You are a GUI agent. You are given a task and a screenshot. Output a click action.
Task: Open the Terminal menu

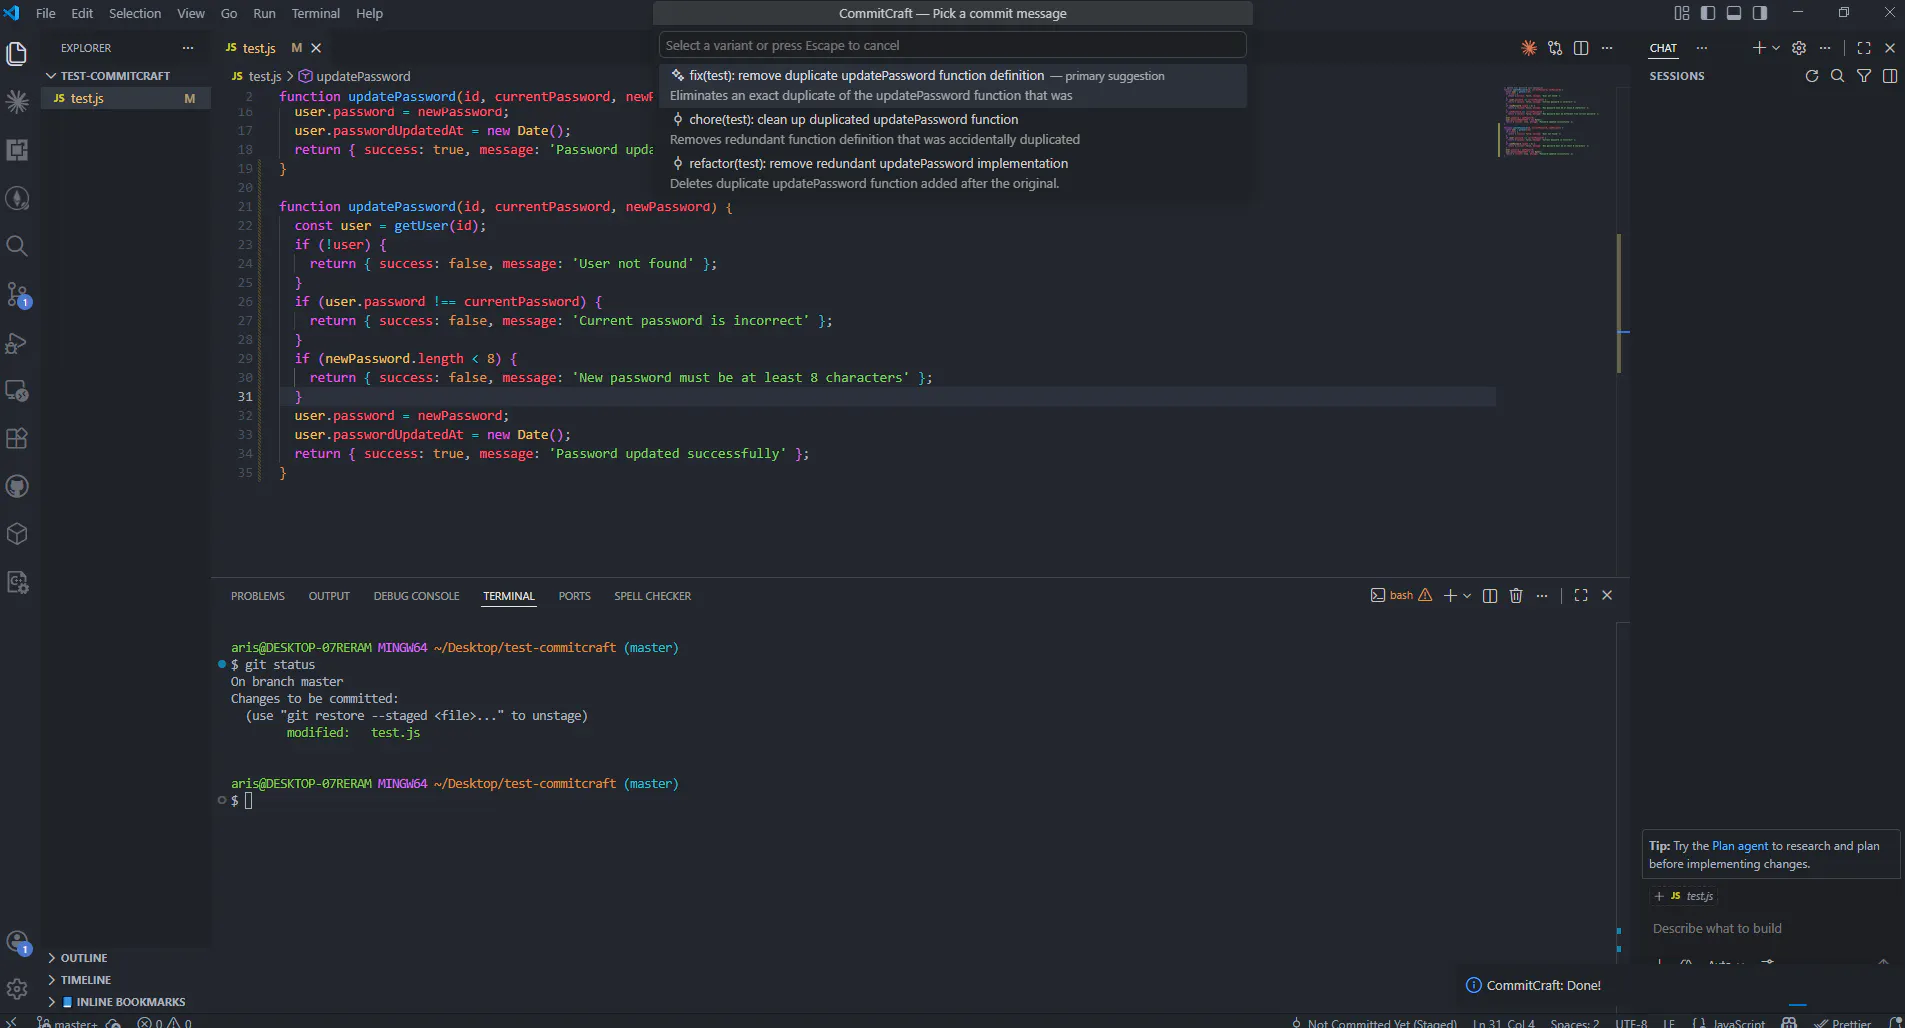click(x=316, y=13)
